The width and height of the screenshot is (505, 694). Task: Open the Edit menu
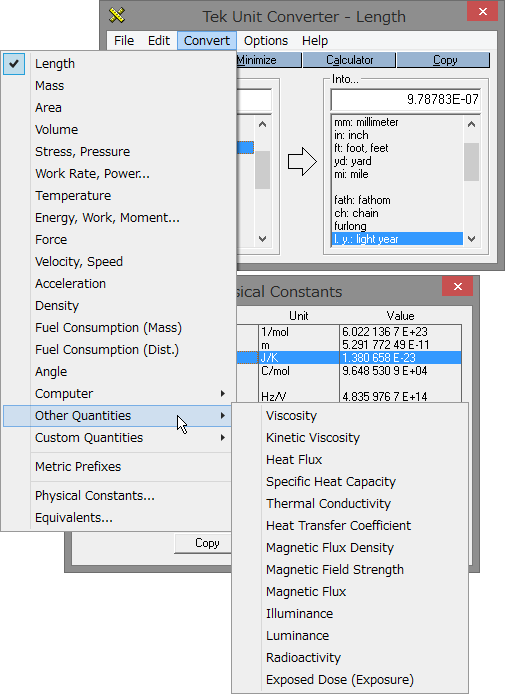pyautogui.click(x=159, y=41)
